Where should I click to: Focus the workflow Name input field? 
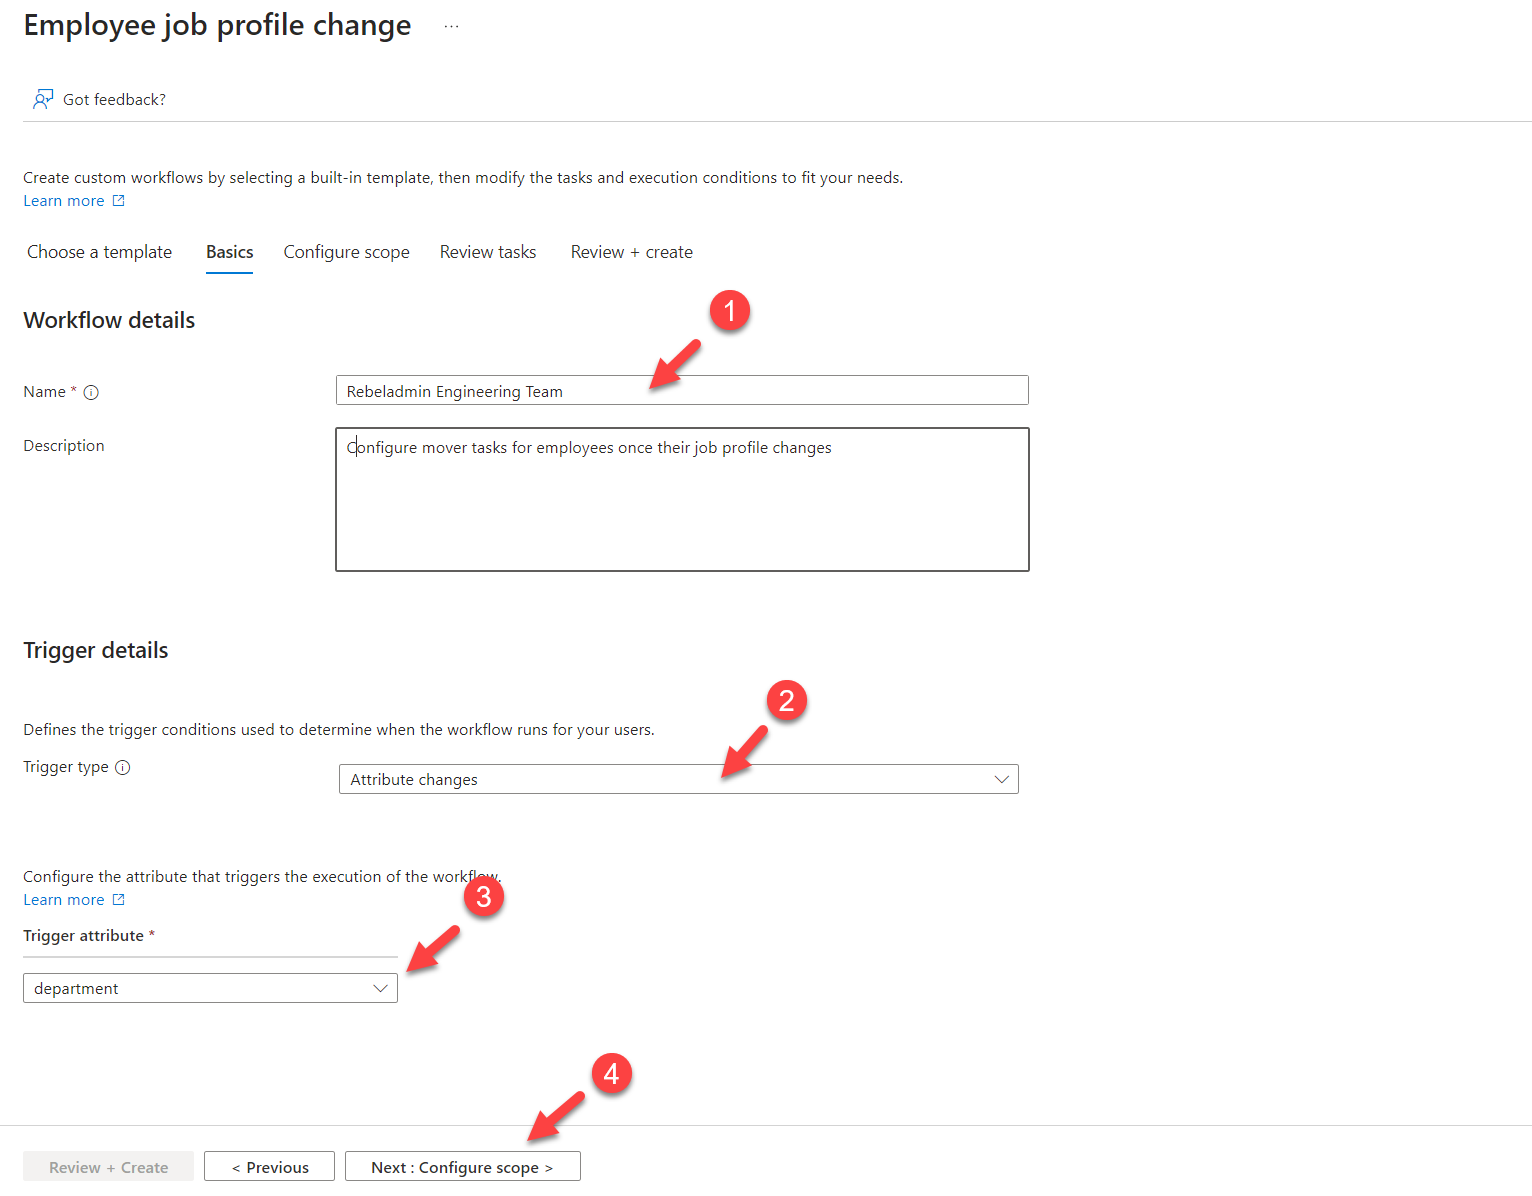[x=681, y=391]
